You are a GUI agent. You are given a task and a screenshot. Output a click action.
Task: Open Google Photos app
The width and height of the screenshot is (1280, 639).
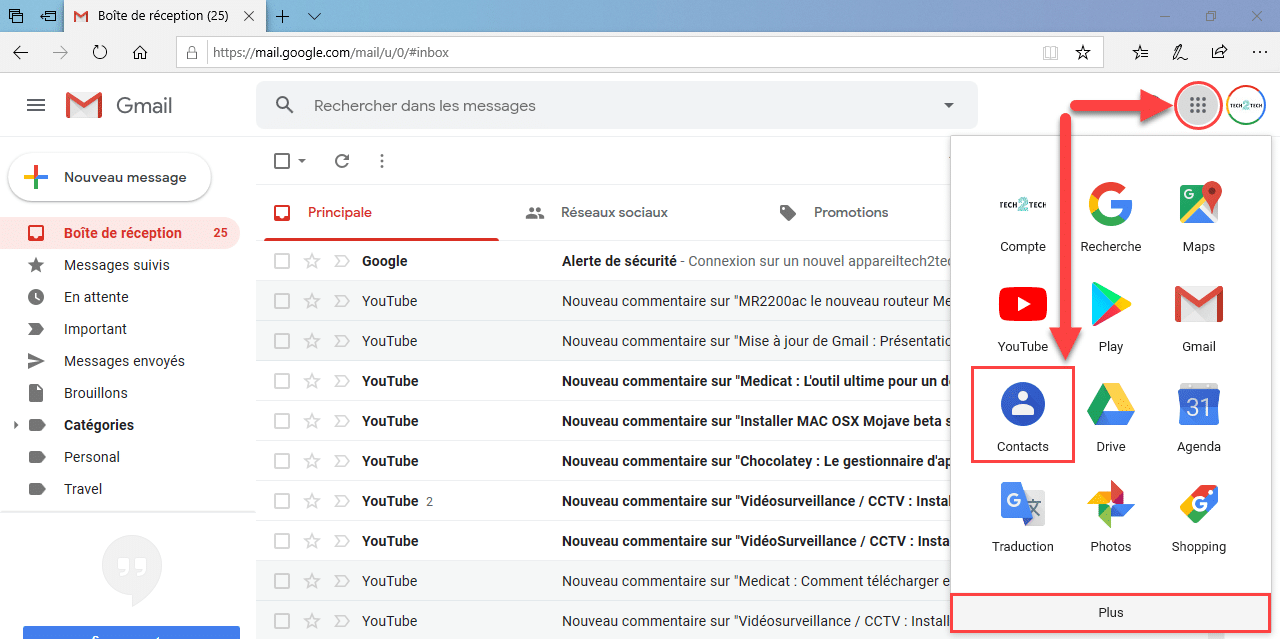coord(1111,515)
